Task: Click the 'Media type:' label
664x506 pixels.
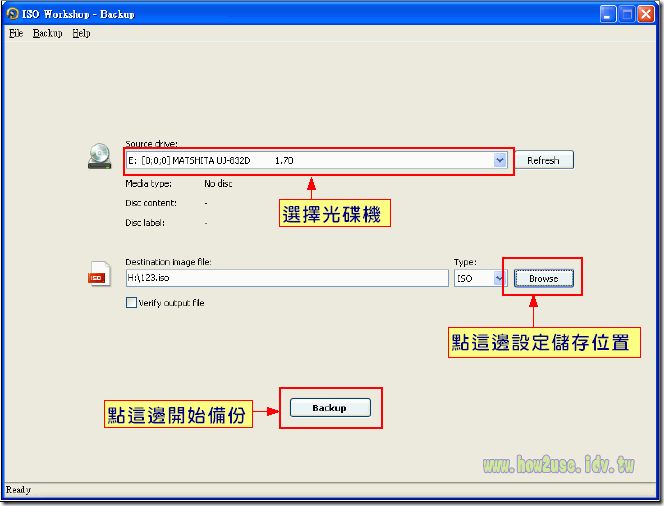Action: (148, 184)
